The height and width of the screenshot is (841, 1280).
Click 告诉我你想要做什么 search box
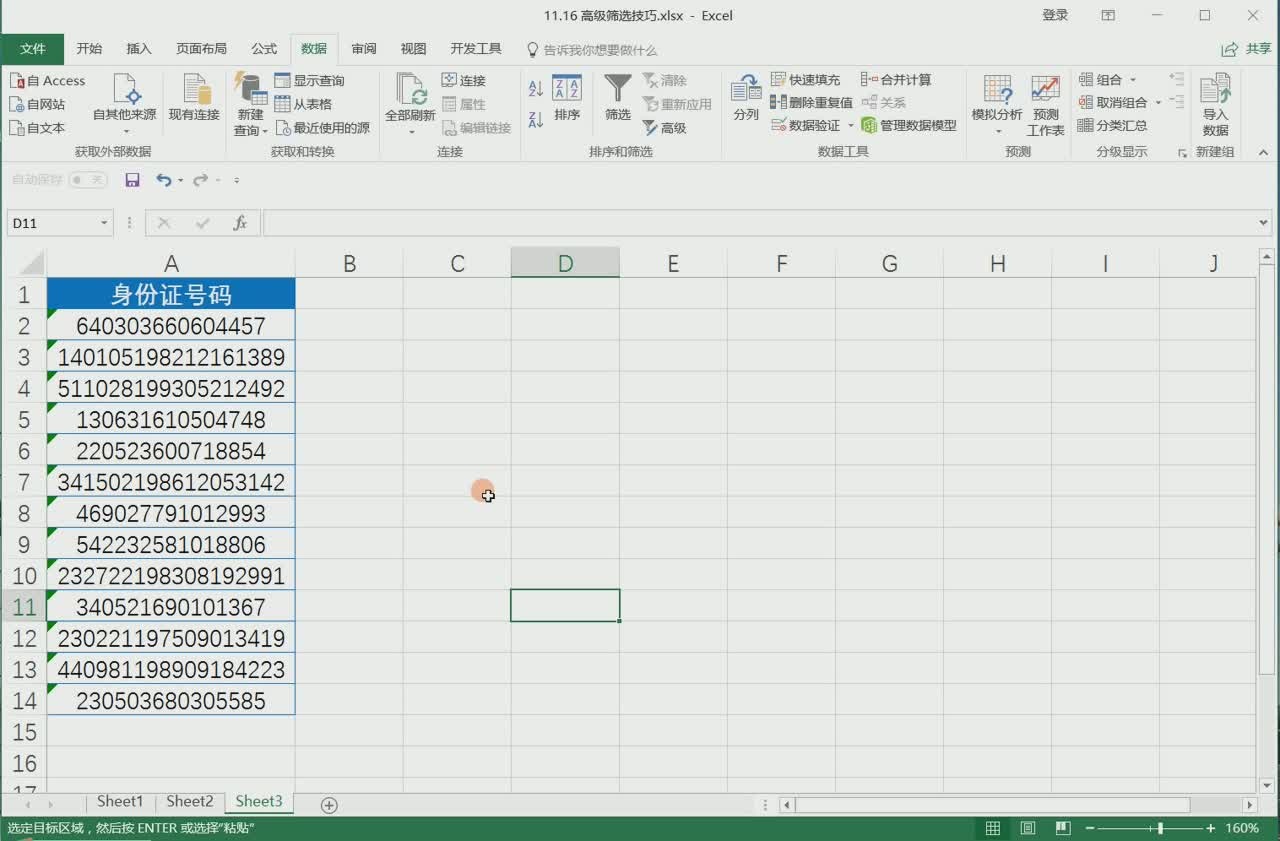[592, 49]
